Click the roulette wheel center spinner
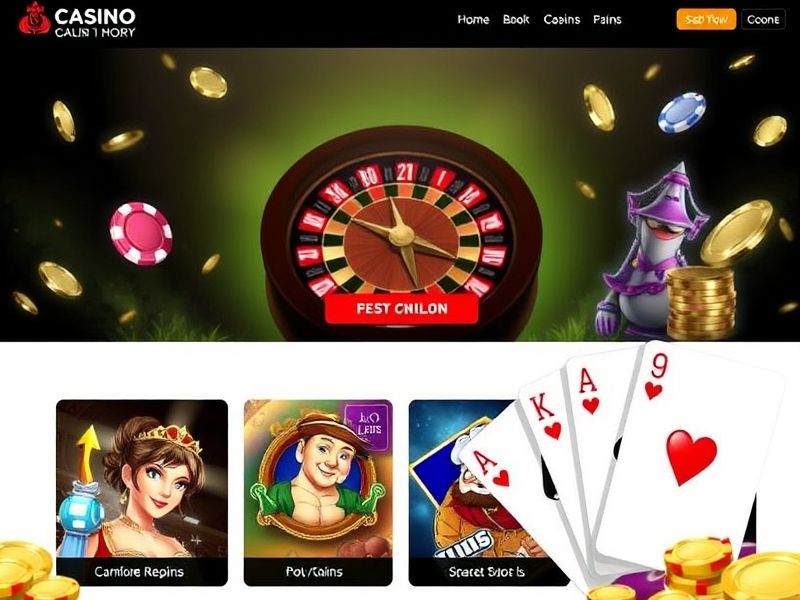 point(402,236)
